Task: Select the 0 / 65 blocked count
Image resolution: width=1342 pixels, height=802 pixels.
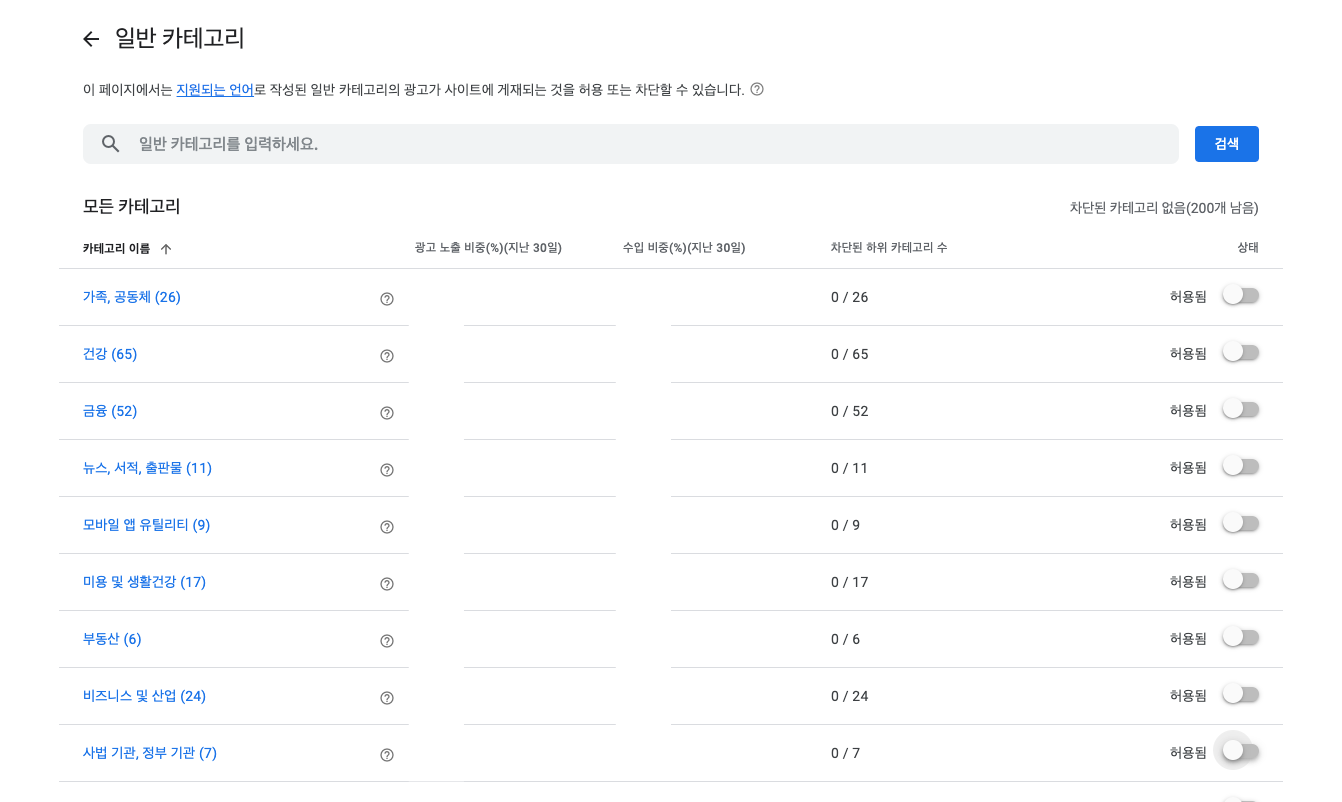Action: [x=850, y=355]
